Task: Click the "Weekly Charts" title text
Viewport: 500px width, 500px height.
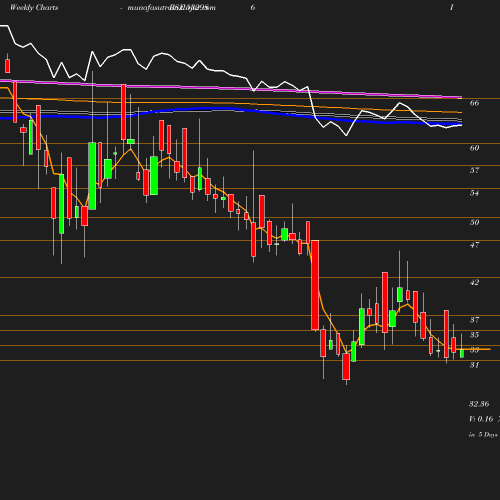Action: click(34, 7)
